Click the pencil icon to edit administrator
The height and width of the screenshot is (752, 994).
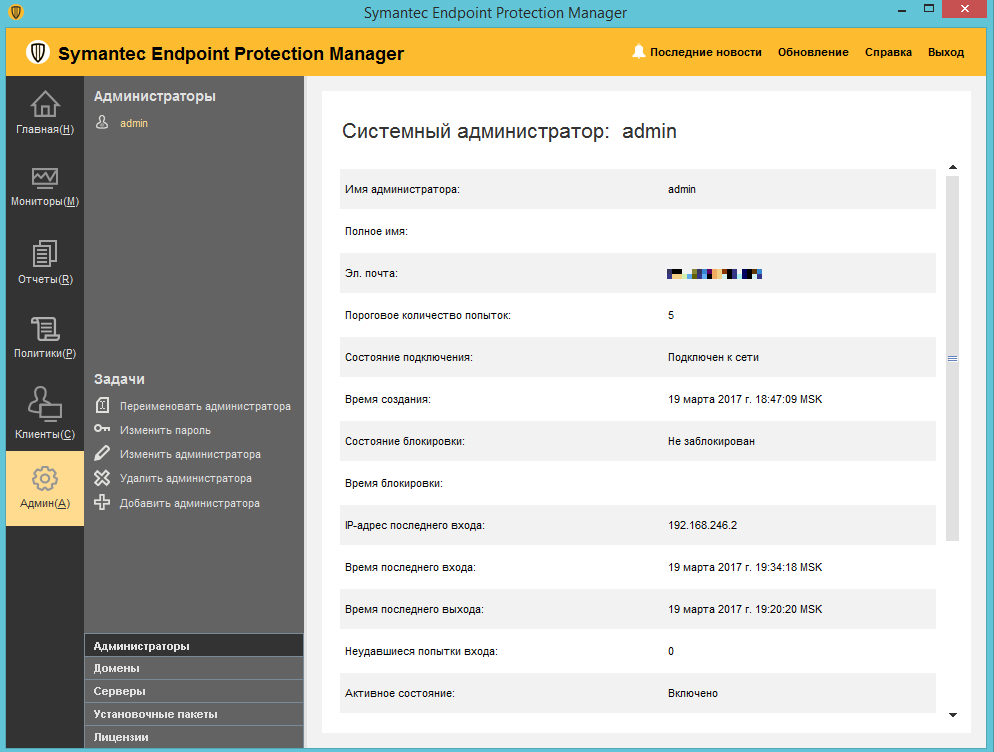coord(102,454)
